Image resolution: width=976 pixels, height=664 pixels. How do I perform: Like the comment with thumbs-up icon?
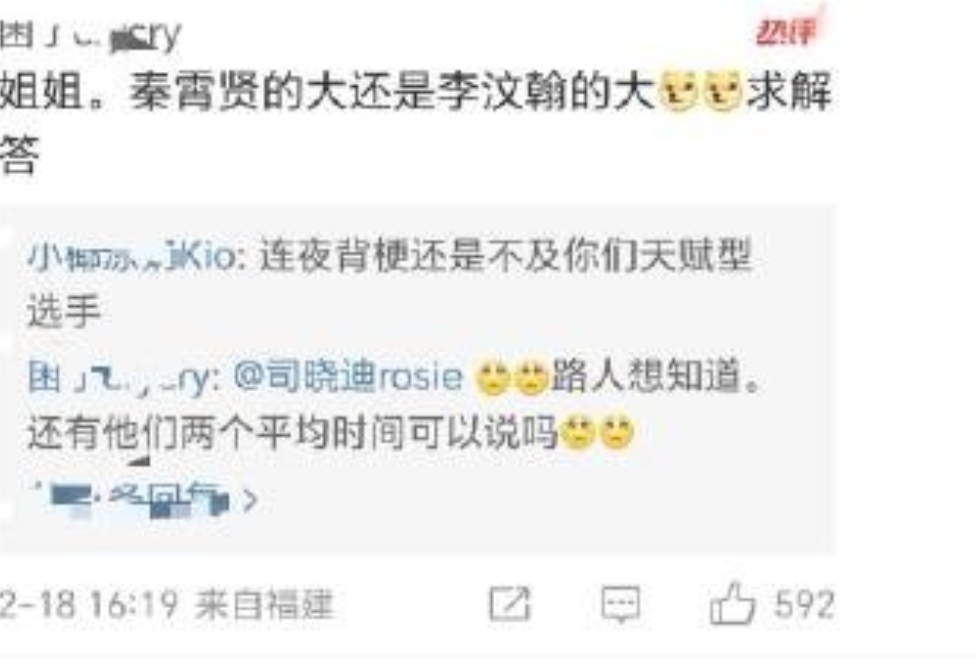click(732, 602)
